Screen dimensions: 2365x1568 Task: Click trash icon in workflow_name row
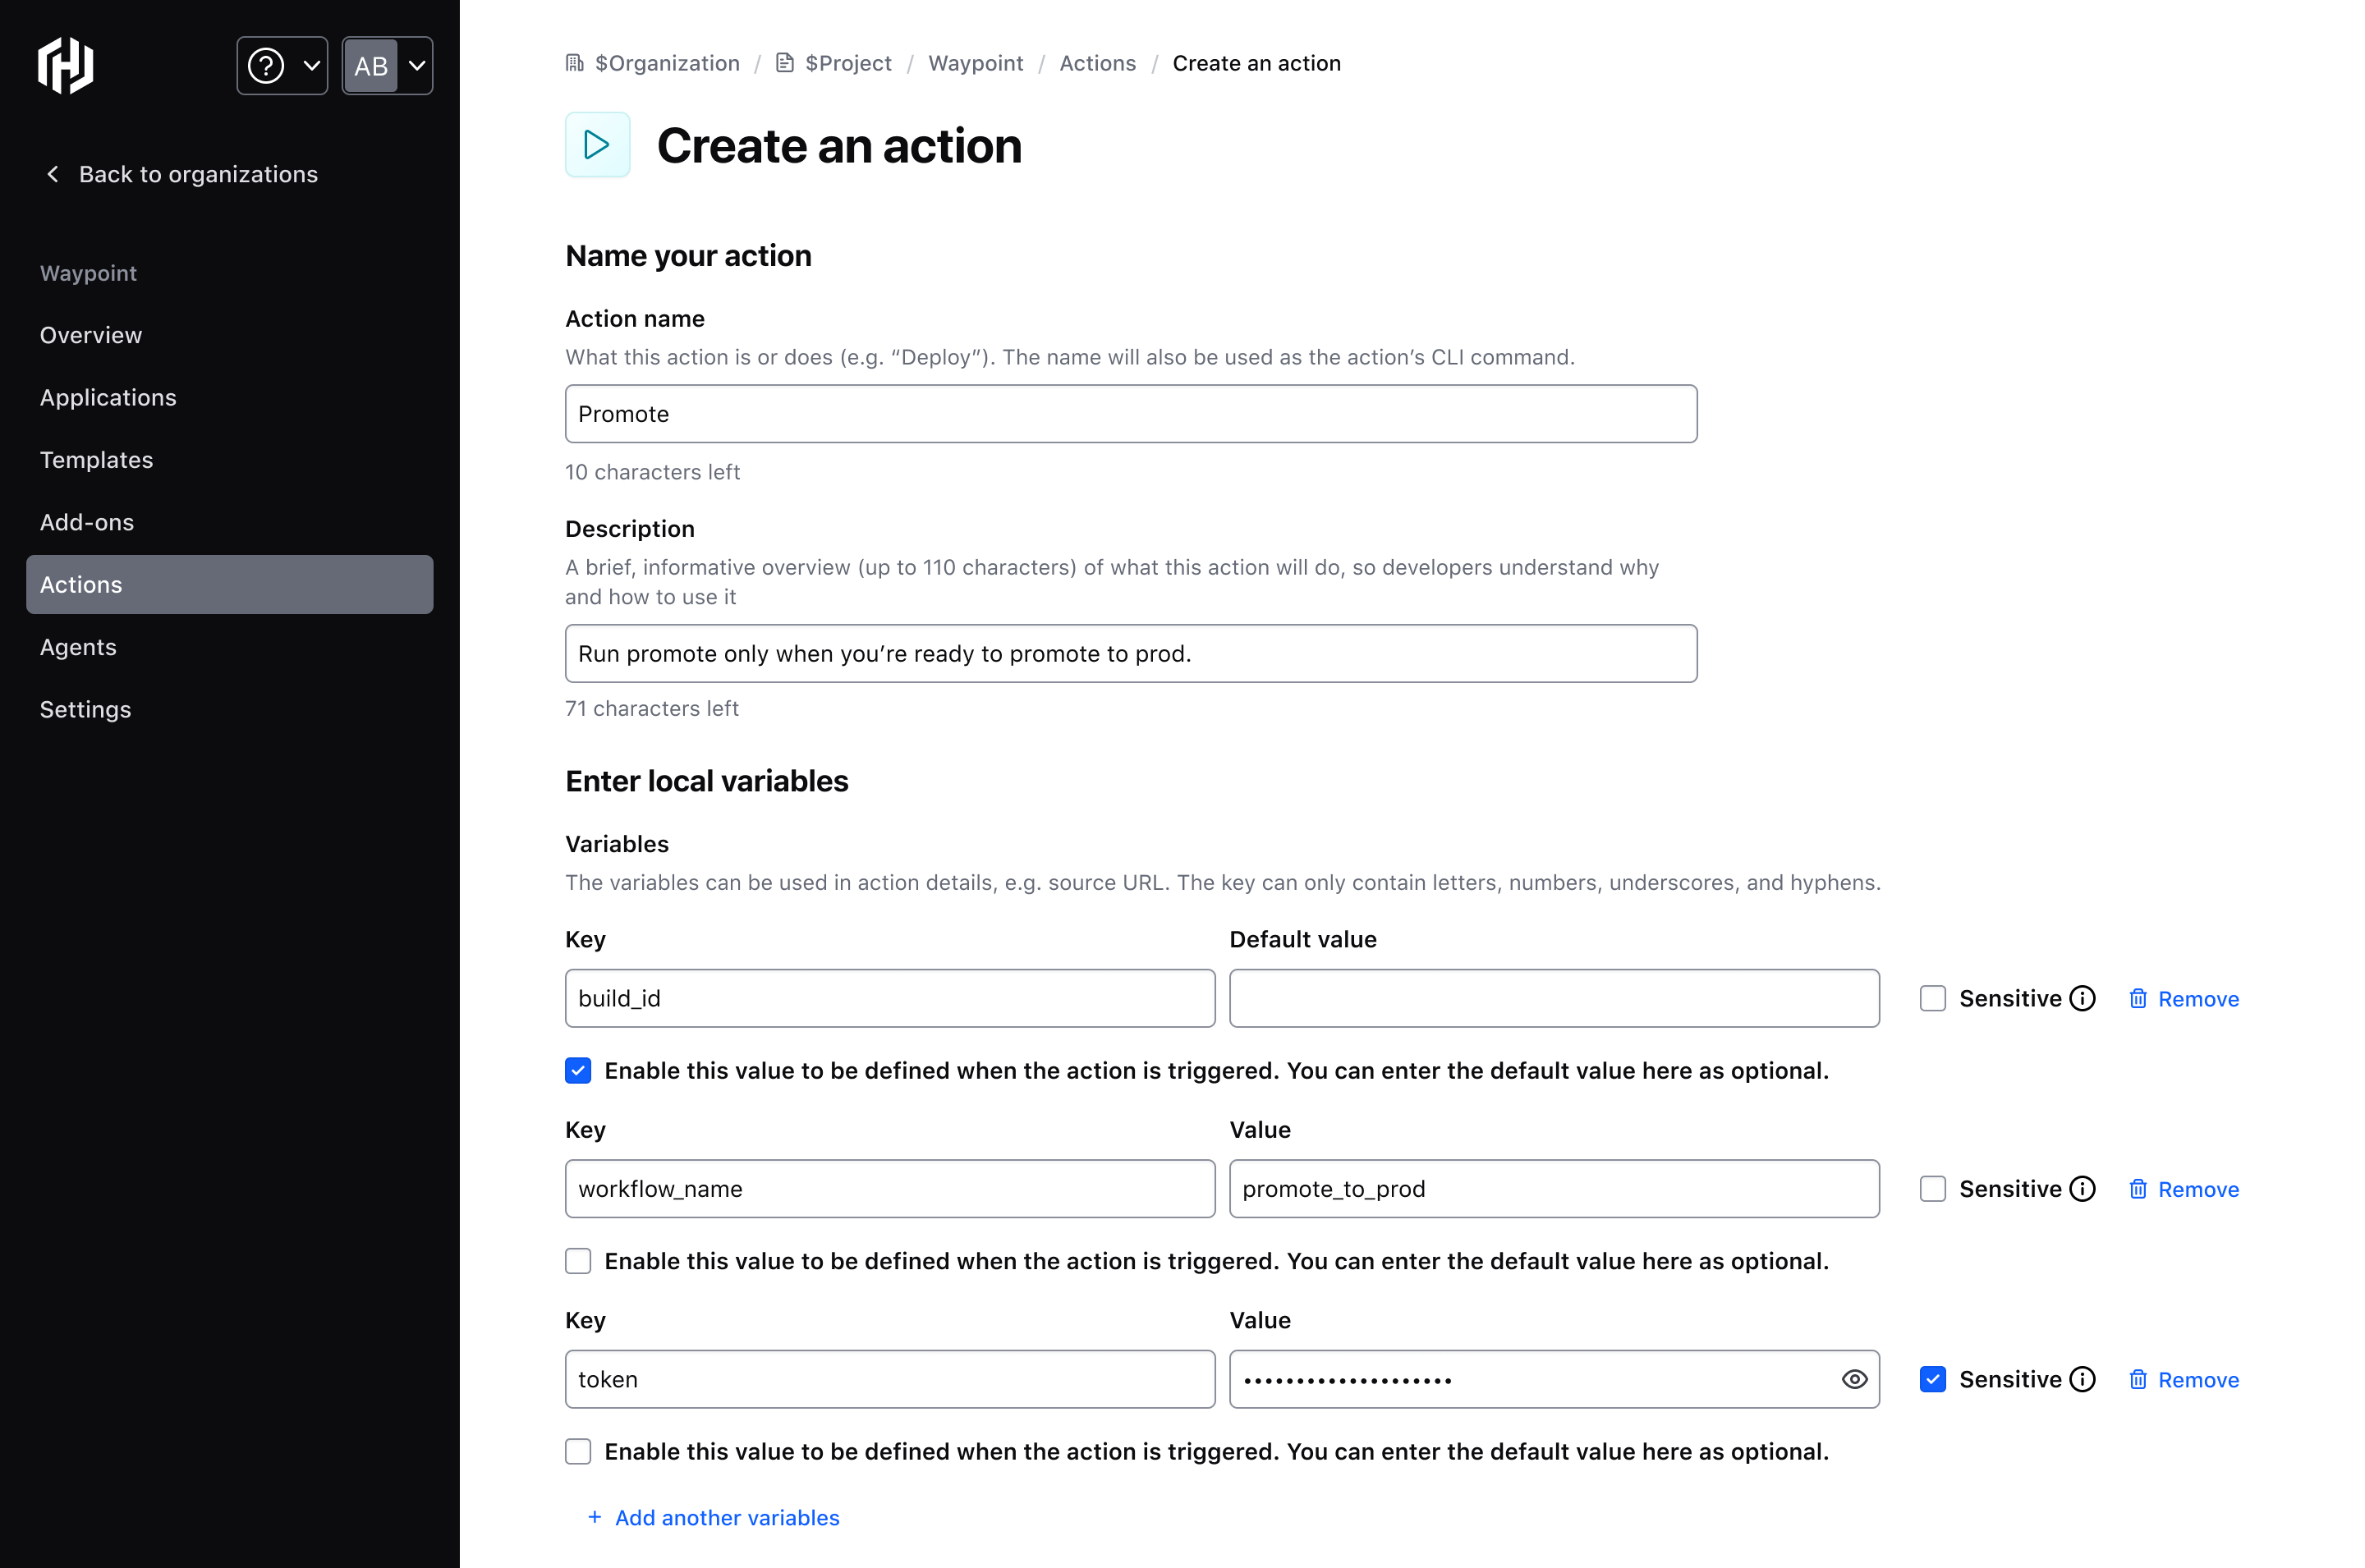click(2138, 1188)
